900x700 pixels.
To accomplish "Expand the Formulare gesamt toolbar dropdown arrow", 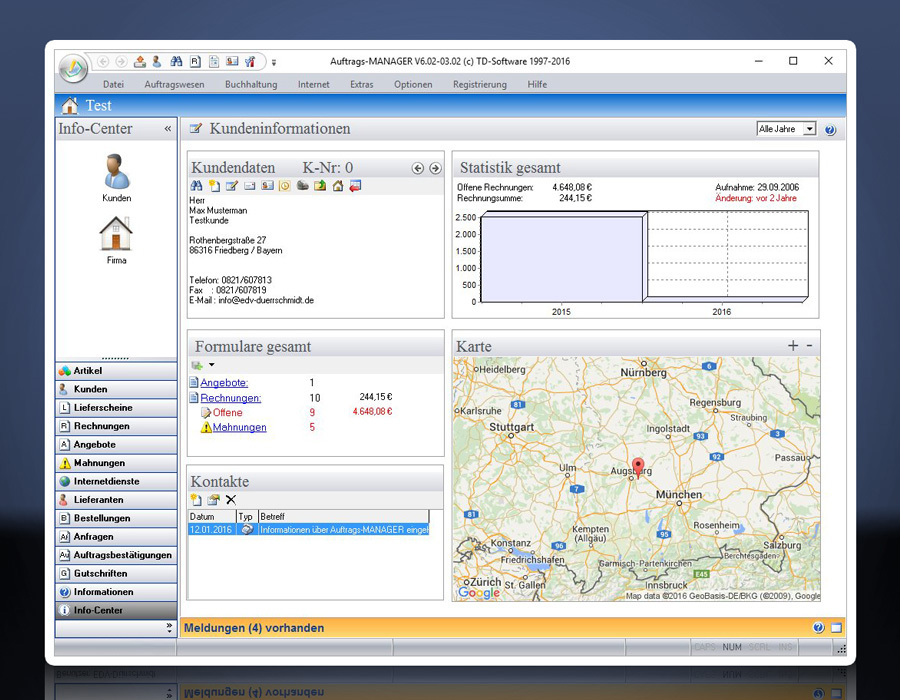I will (211, 365).
